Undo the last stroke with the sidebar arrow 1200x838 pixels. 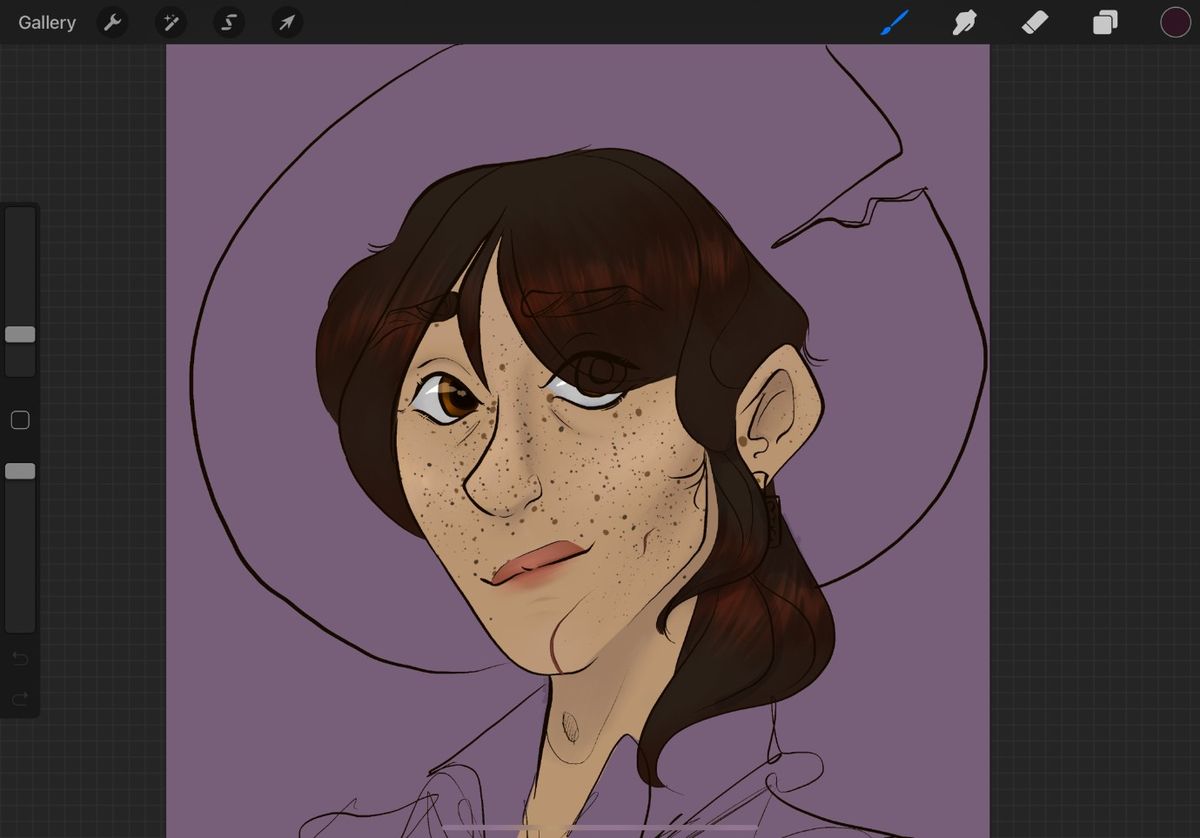20,658
